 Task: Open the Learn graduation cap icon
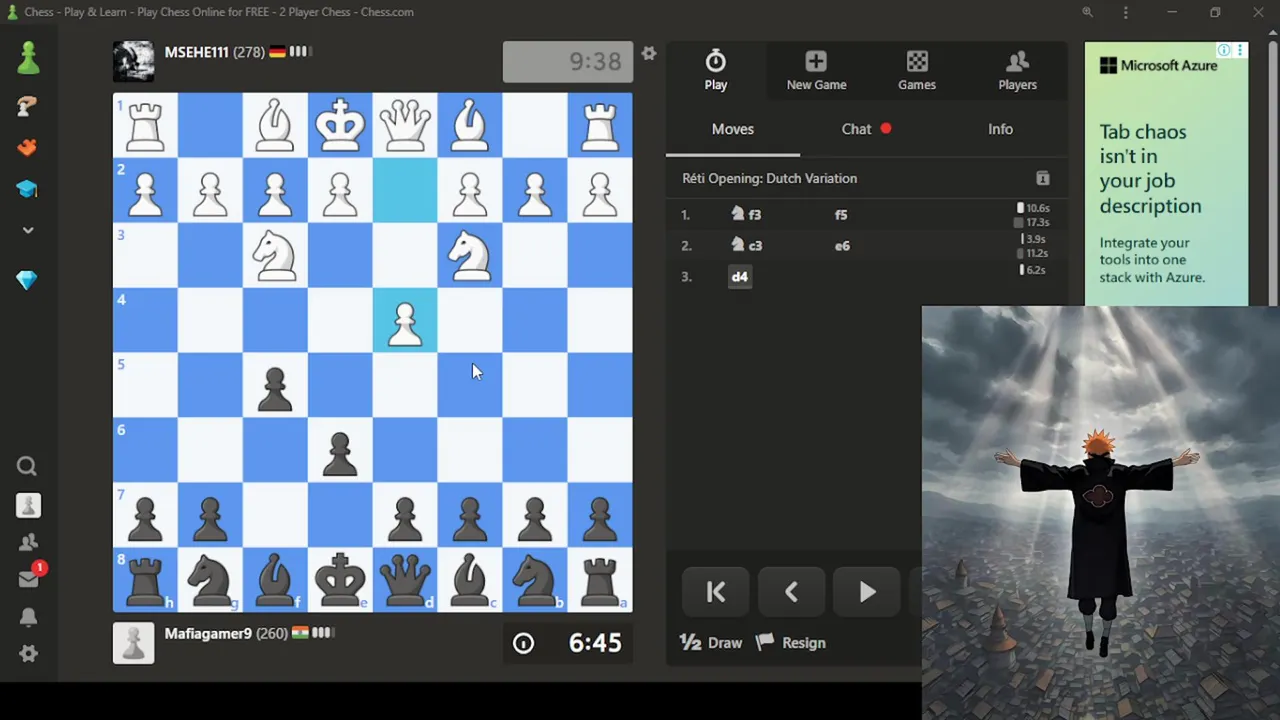pyautogui.click(x=28, y=189)
